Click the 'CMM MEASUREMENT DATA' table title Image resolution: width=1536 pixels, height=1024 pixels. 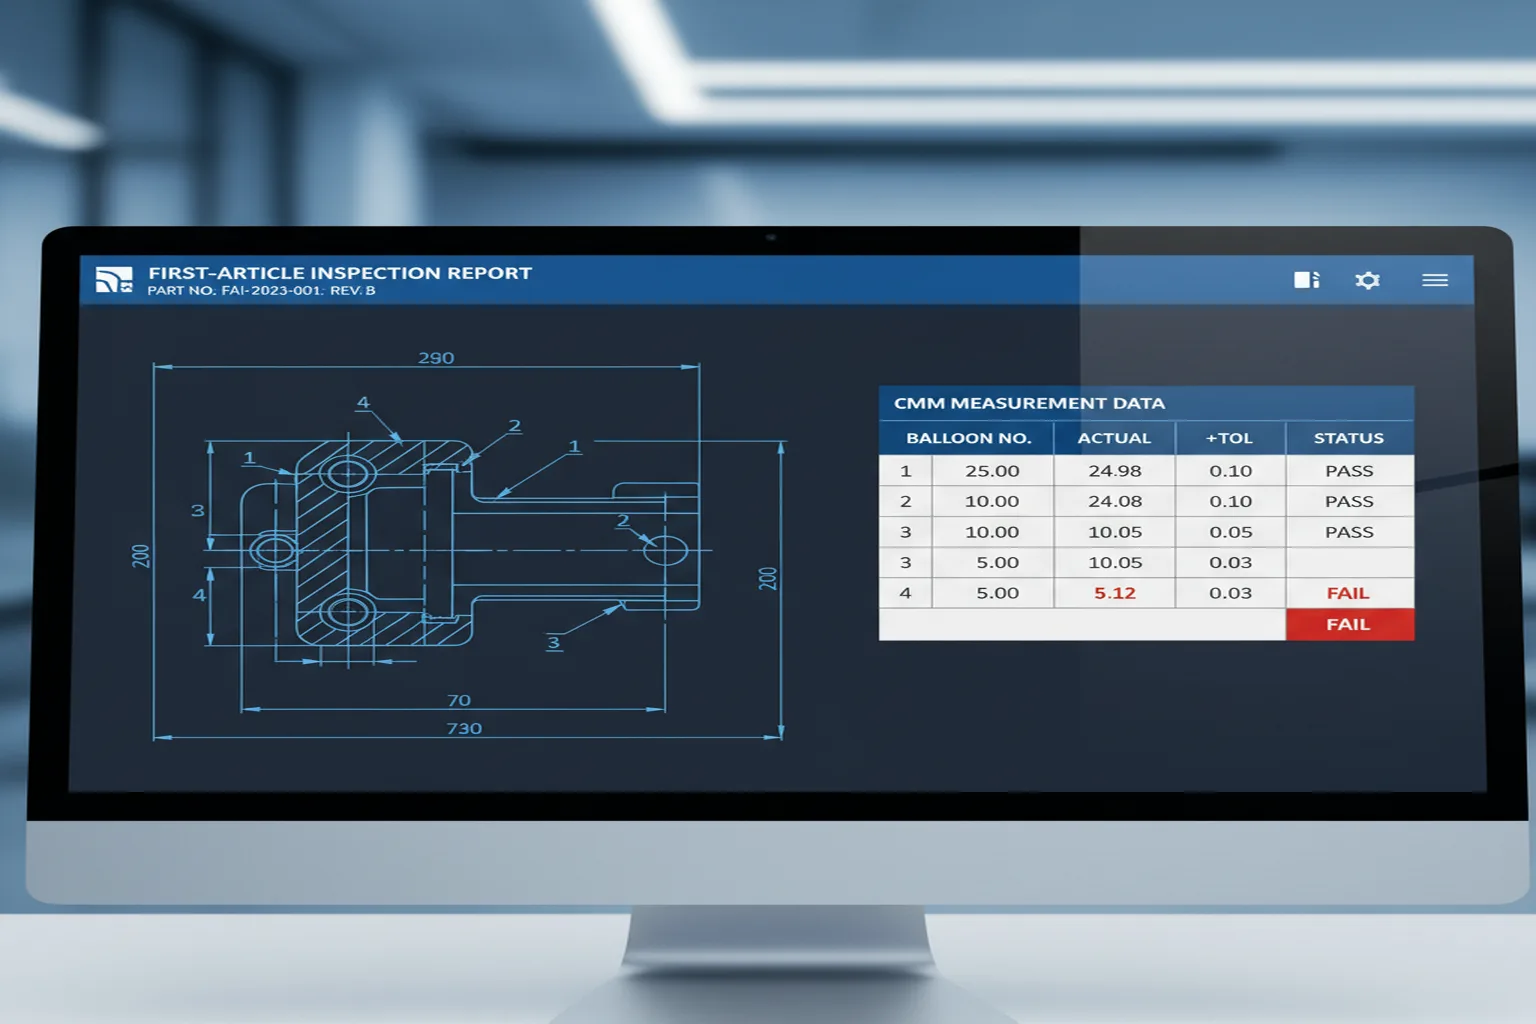1029,403
